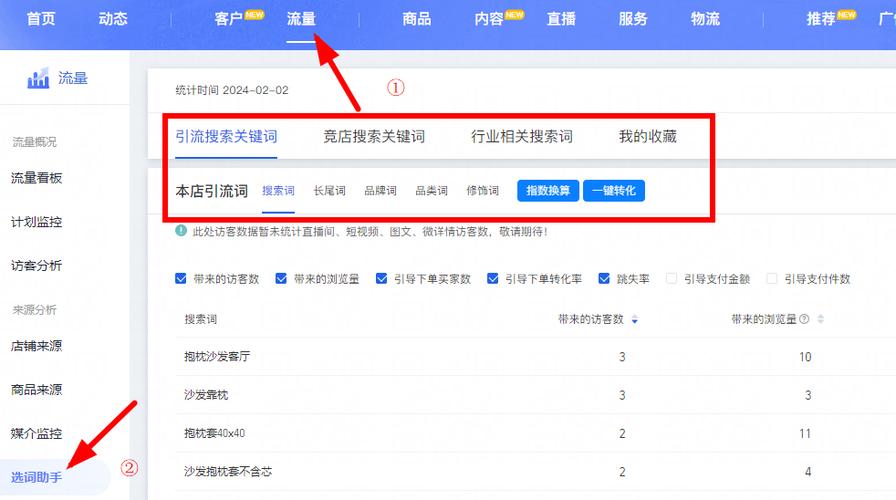This screenshot has height=500, width=896.
Task: Sort by the 带来的浏览量 sort arrows
Action: click(x=821, y=319)
